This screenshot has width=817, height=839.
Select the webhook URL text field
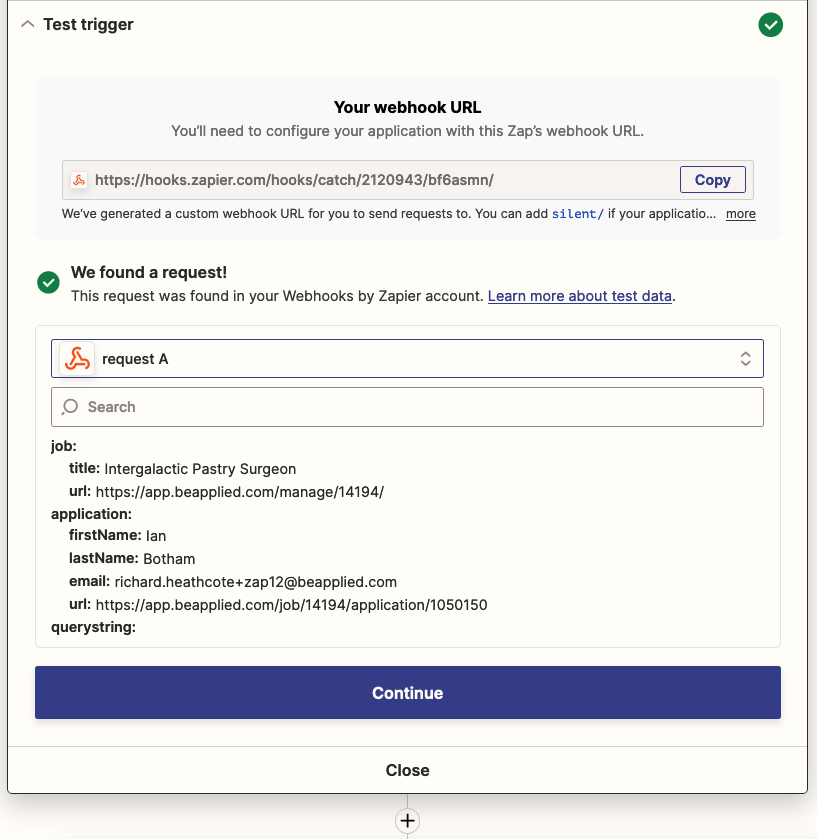408,180
